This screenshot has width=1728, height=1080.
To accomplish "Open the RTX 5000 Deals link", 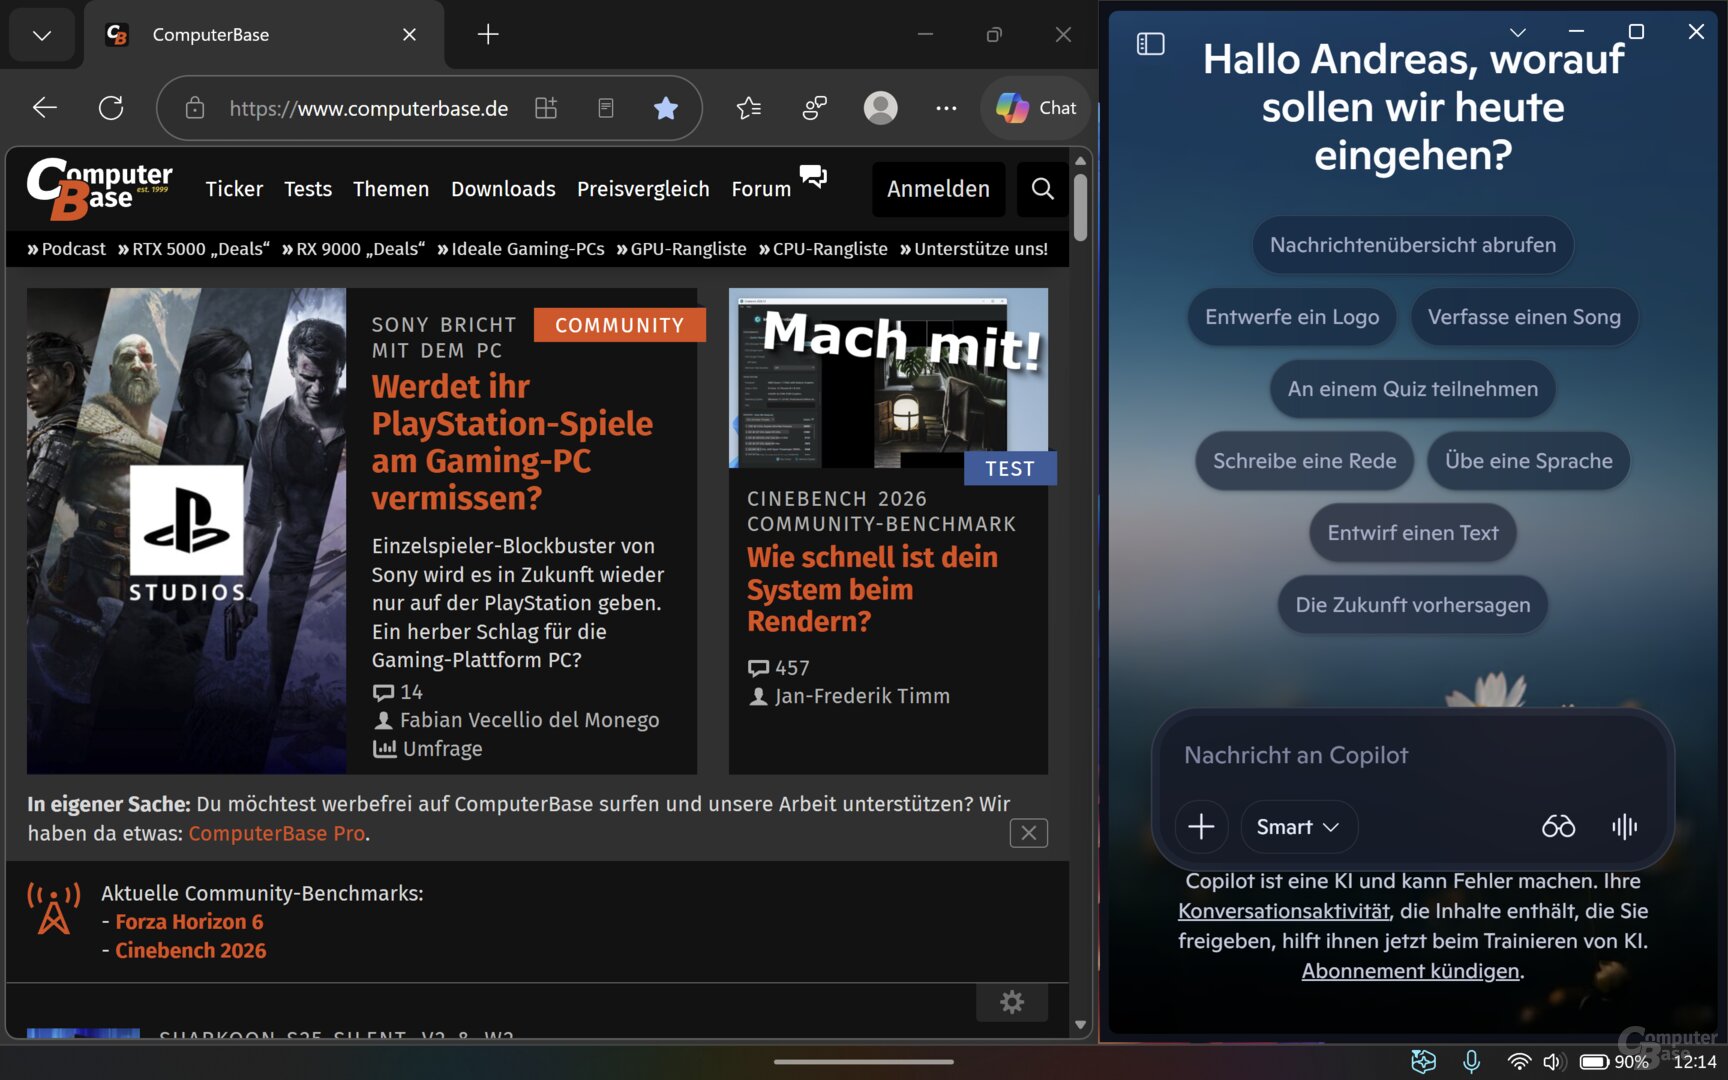I will click(x=194, y=249).
